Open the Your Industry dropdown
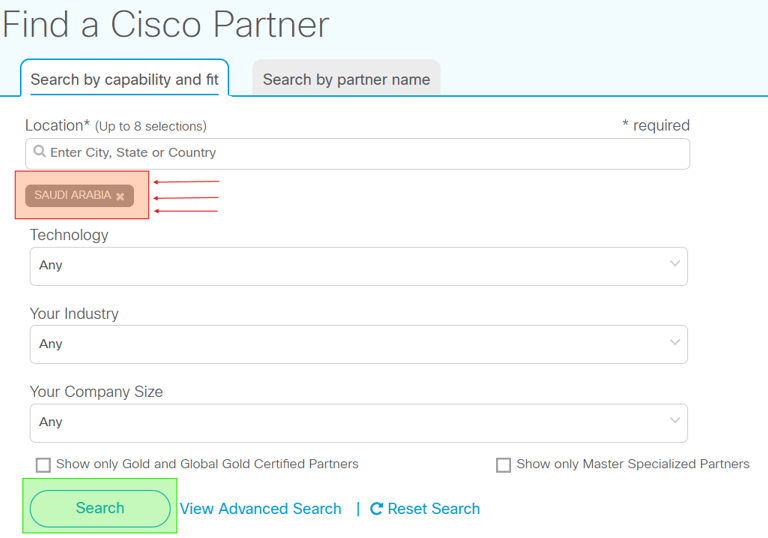Viewport: 768px width, 538px height. [359, 344]
